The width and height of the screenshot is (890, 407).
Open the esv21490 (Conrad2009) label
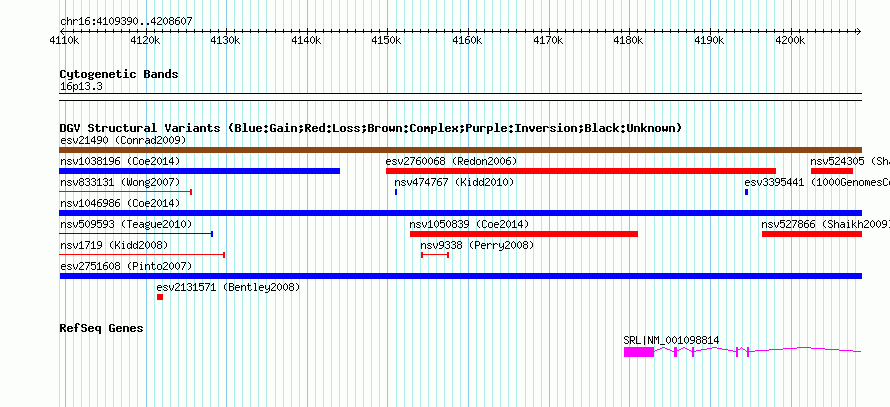pyautogui.click(x=123, y=140)
